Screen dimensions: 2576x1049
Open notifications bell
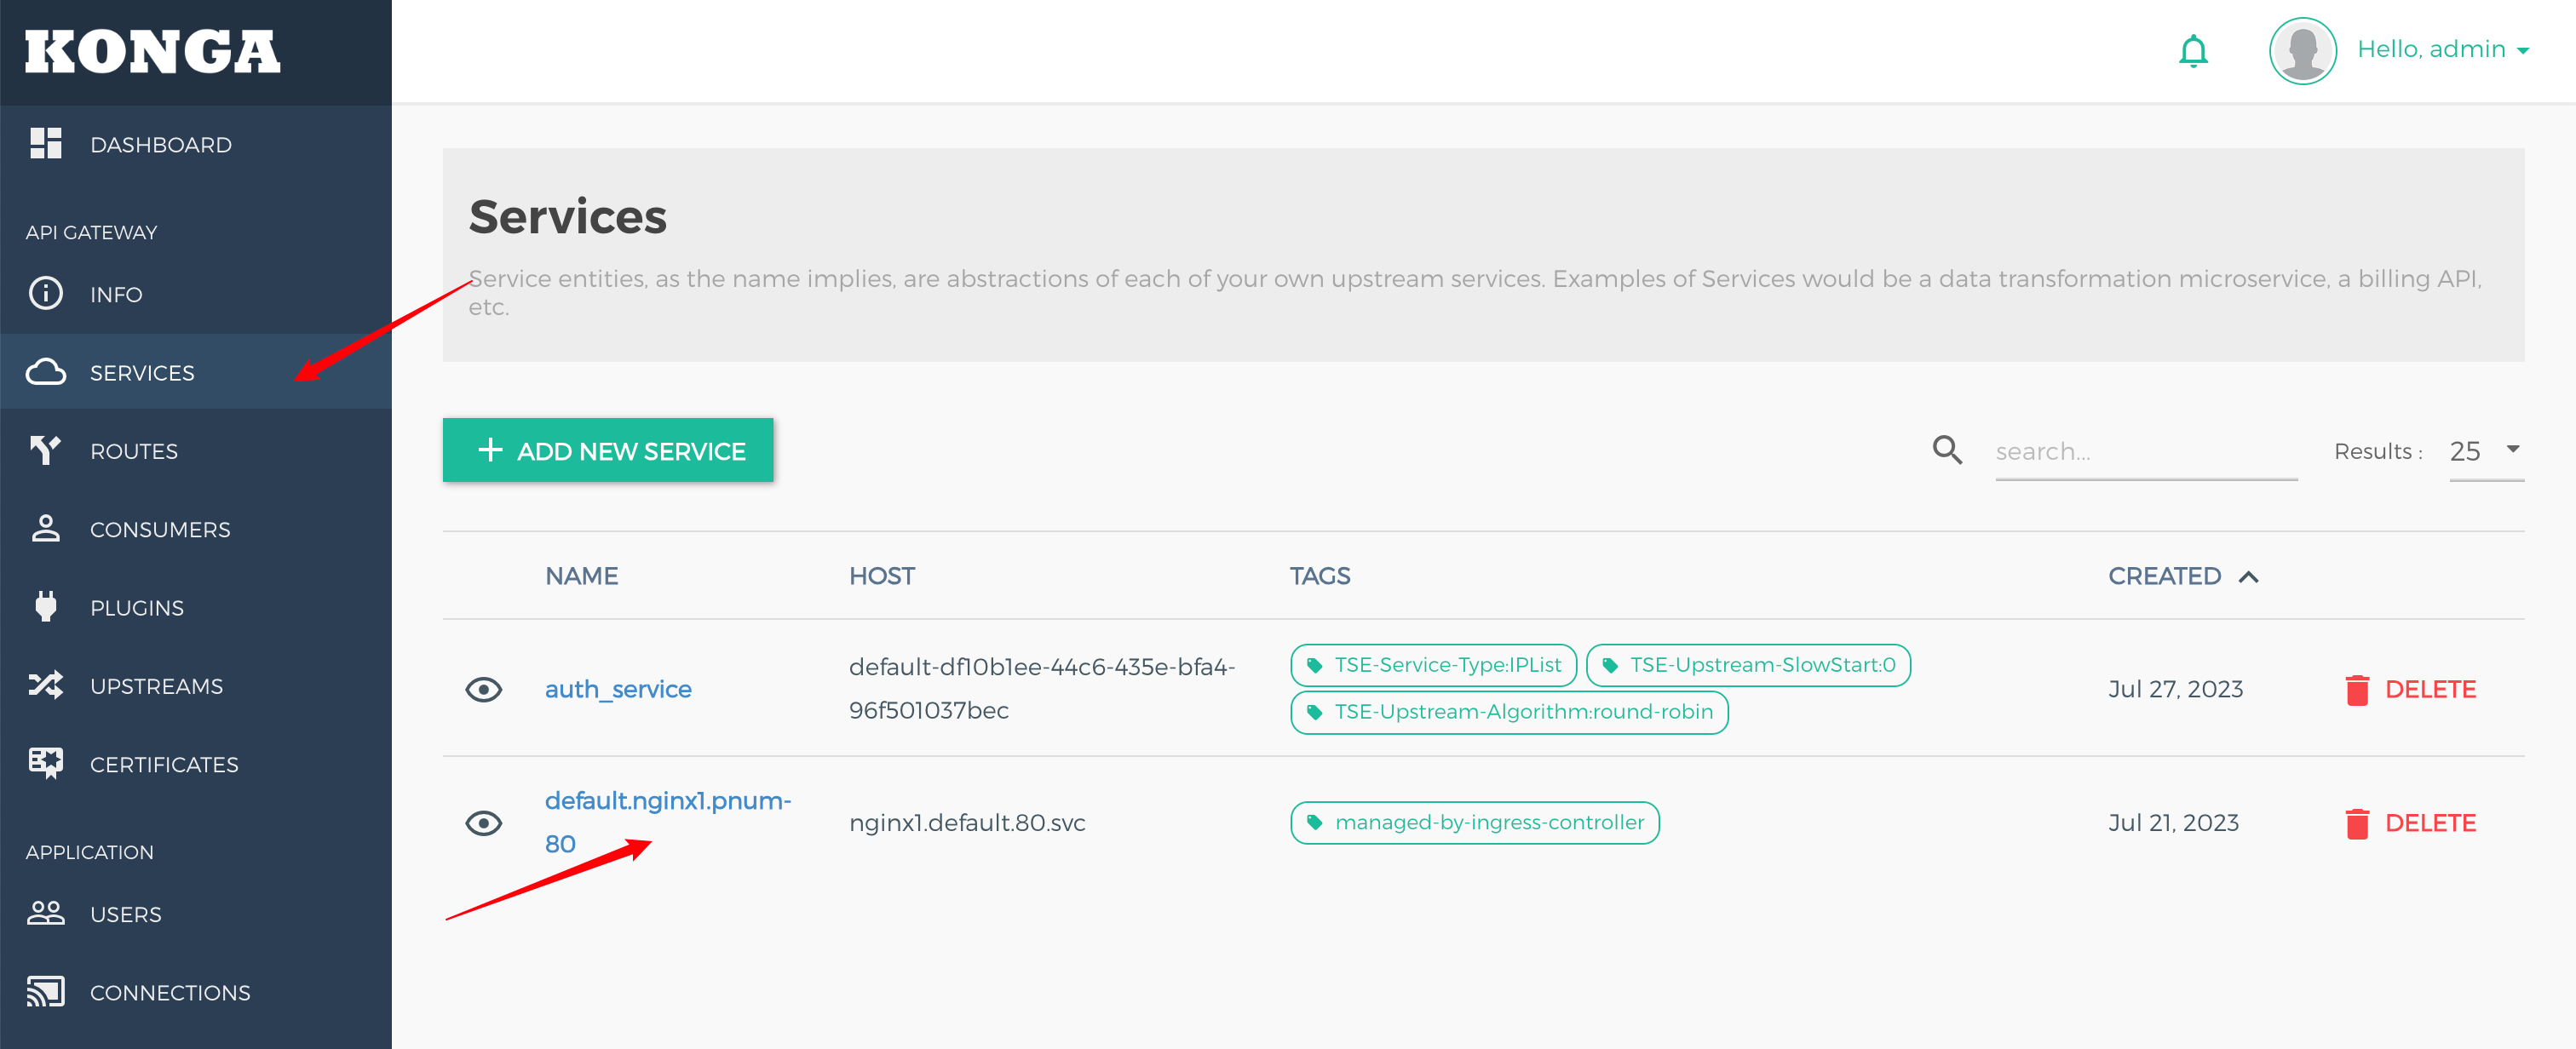(x=2193, y=51)
